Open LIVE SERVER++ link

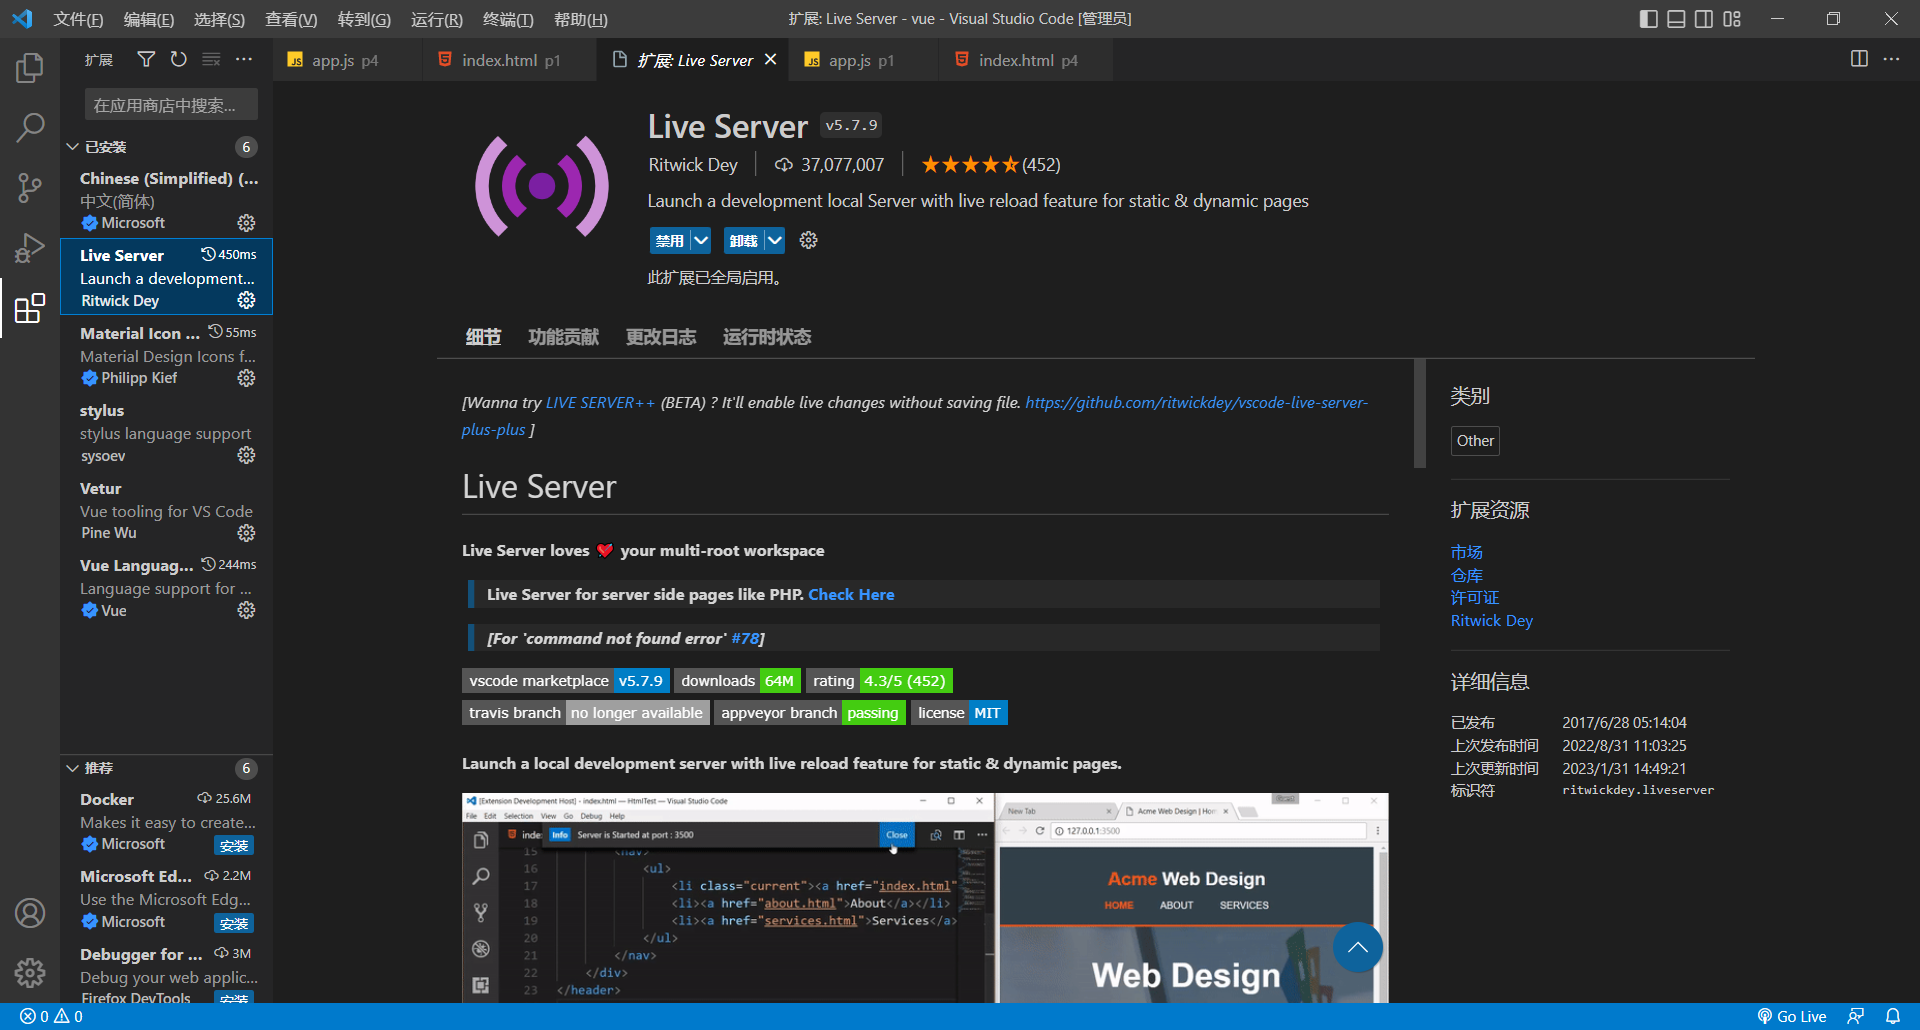pos(600,403)
